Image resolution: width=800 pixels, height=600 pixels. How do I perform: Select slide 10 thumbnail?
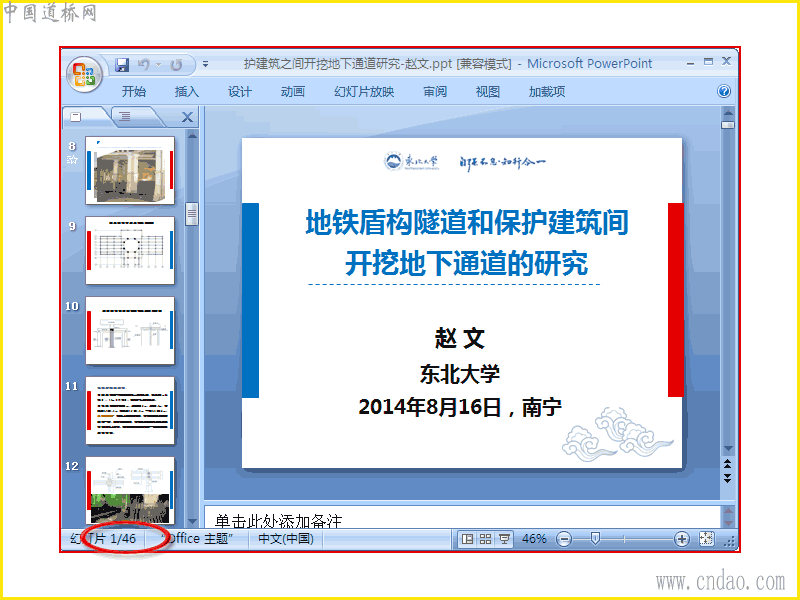[x=130, y=330]
